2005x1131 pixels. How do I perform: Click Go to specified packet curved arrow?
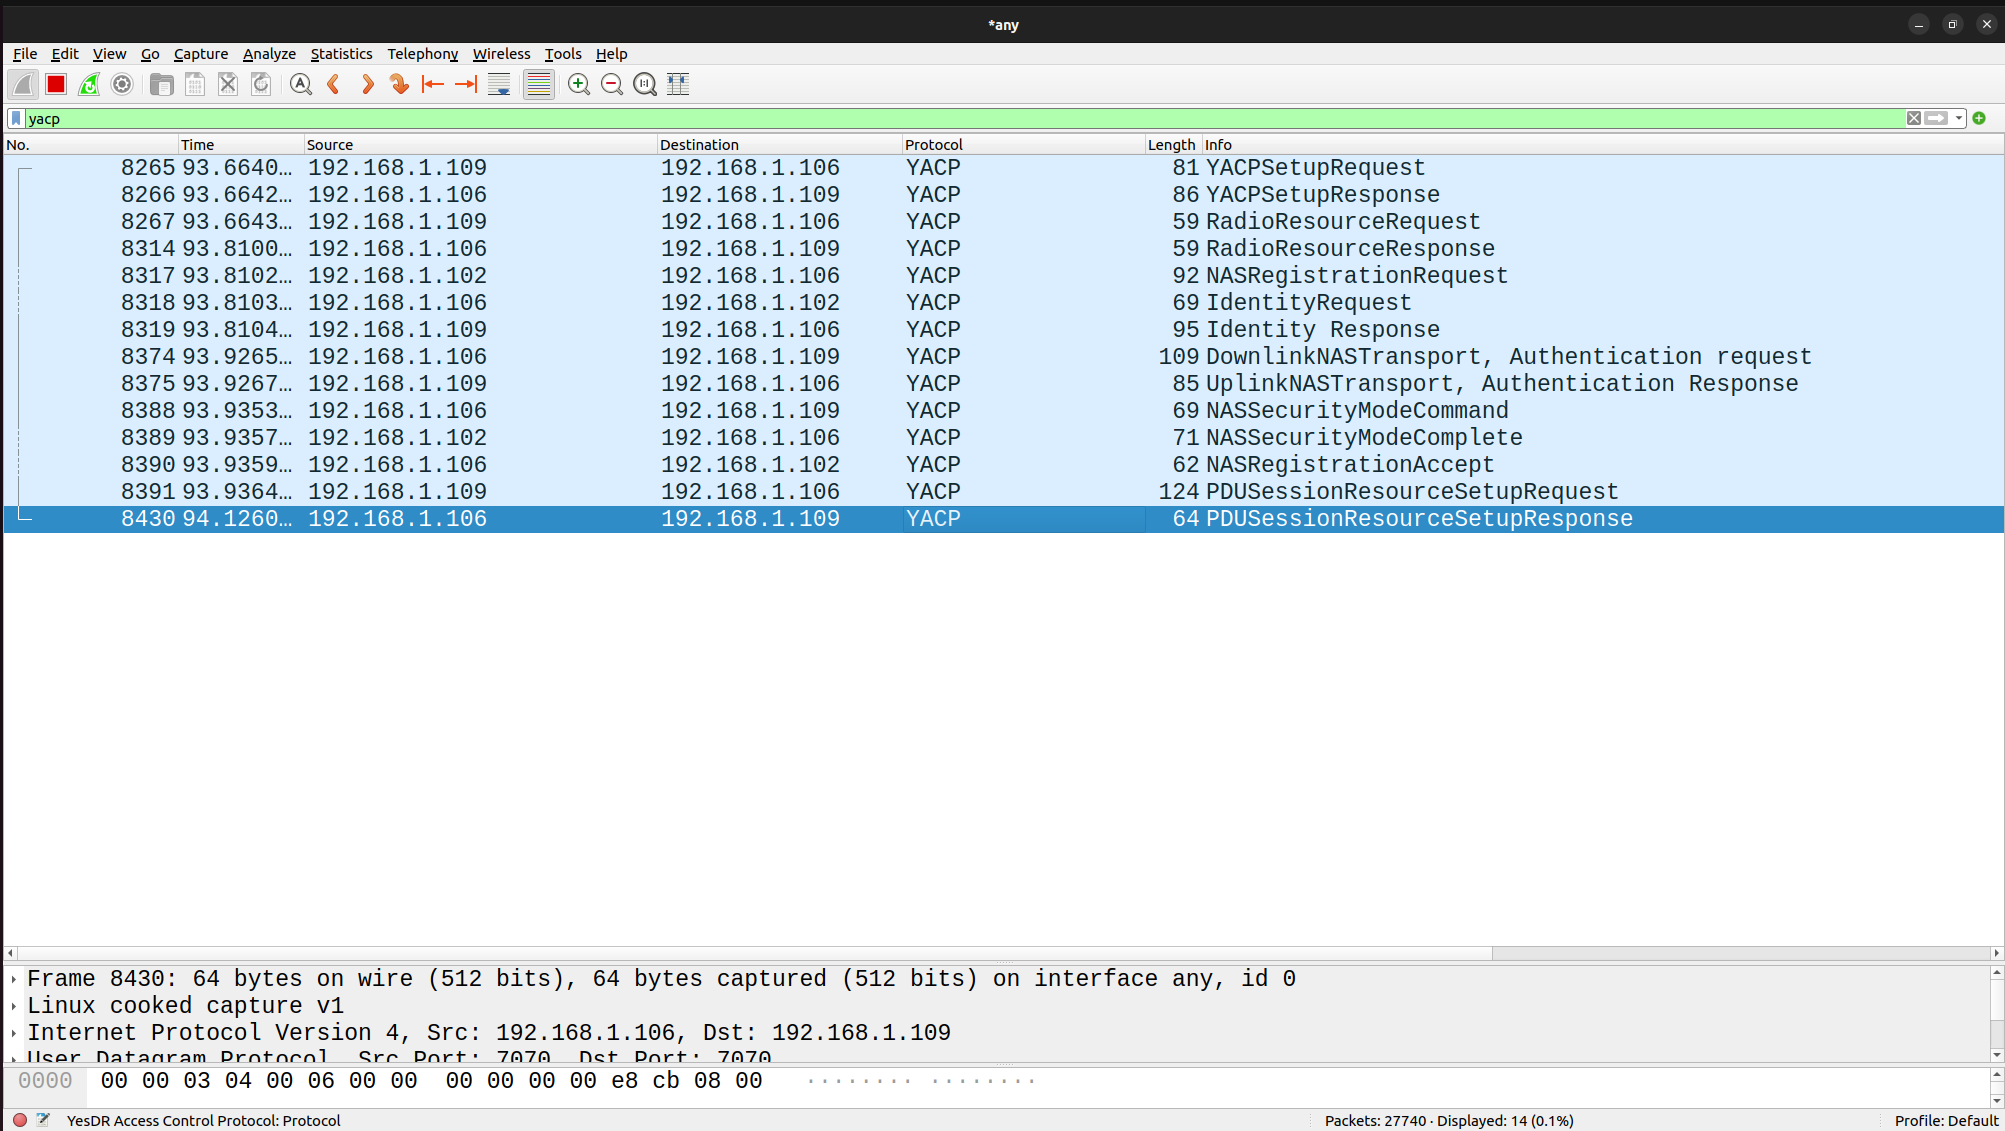pos(400,85)
